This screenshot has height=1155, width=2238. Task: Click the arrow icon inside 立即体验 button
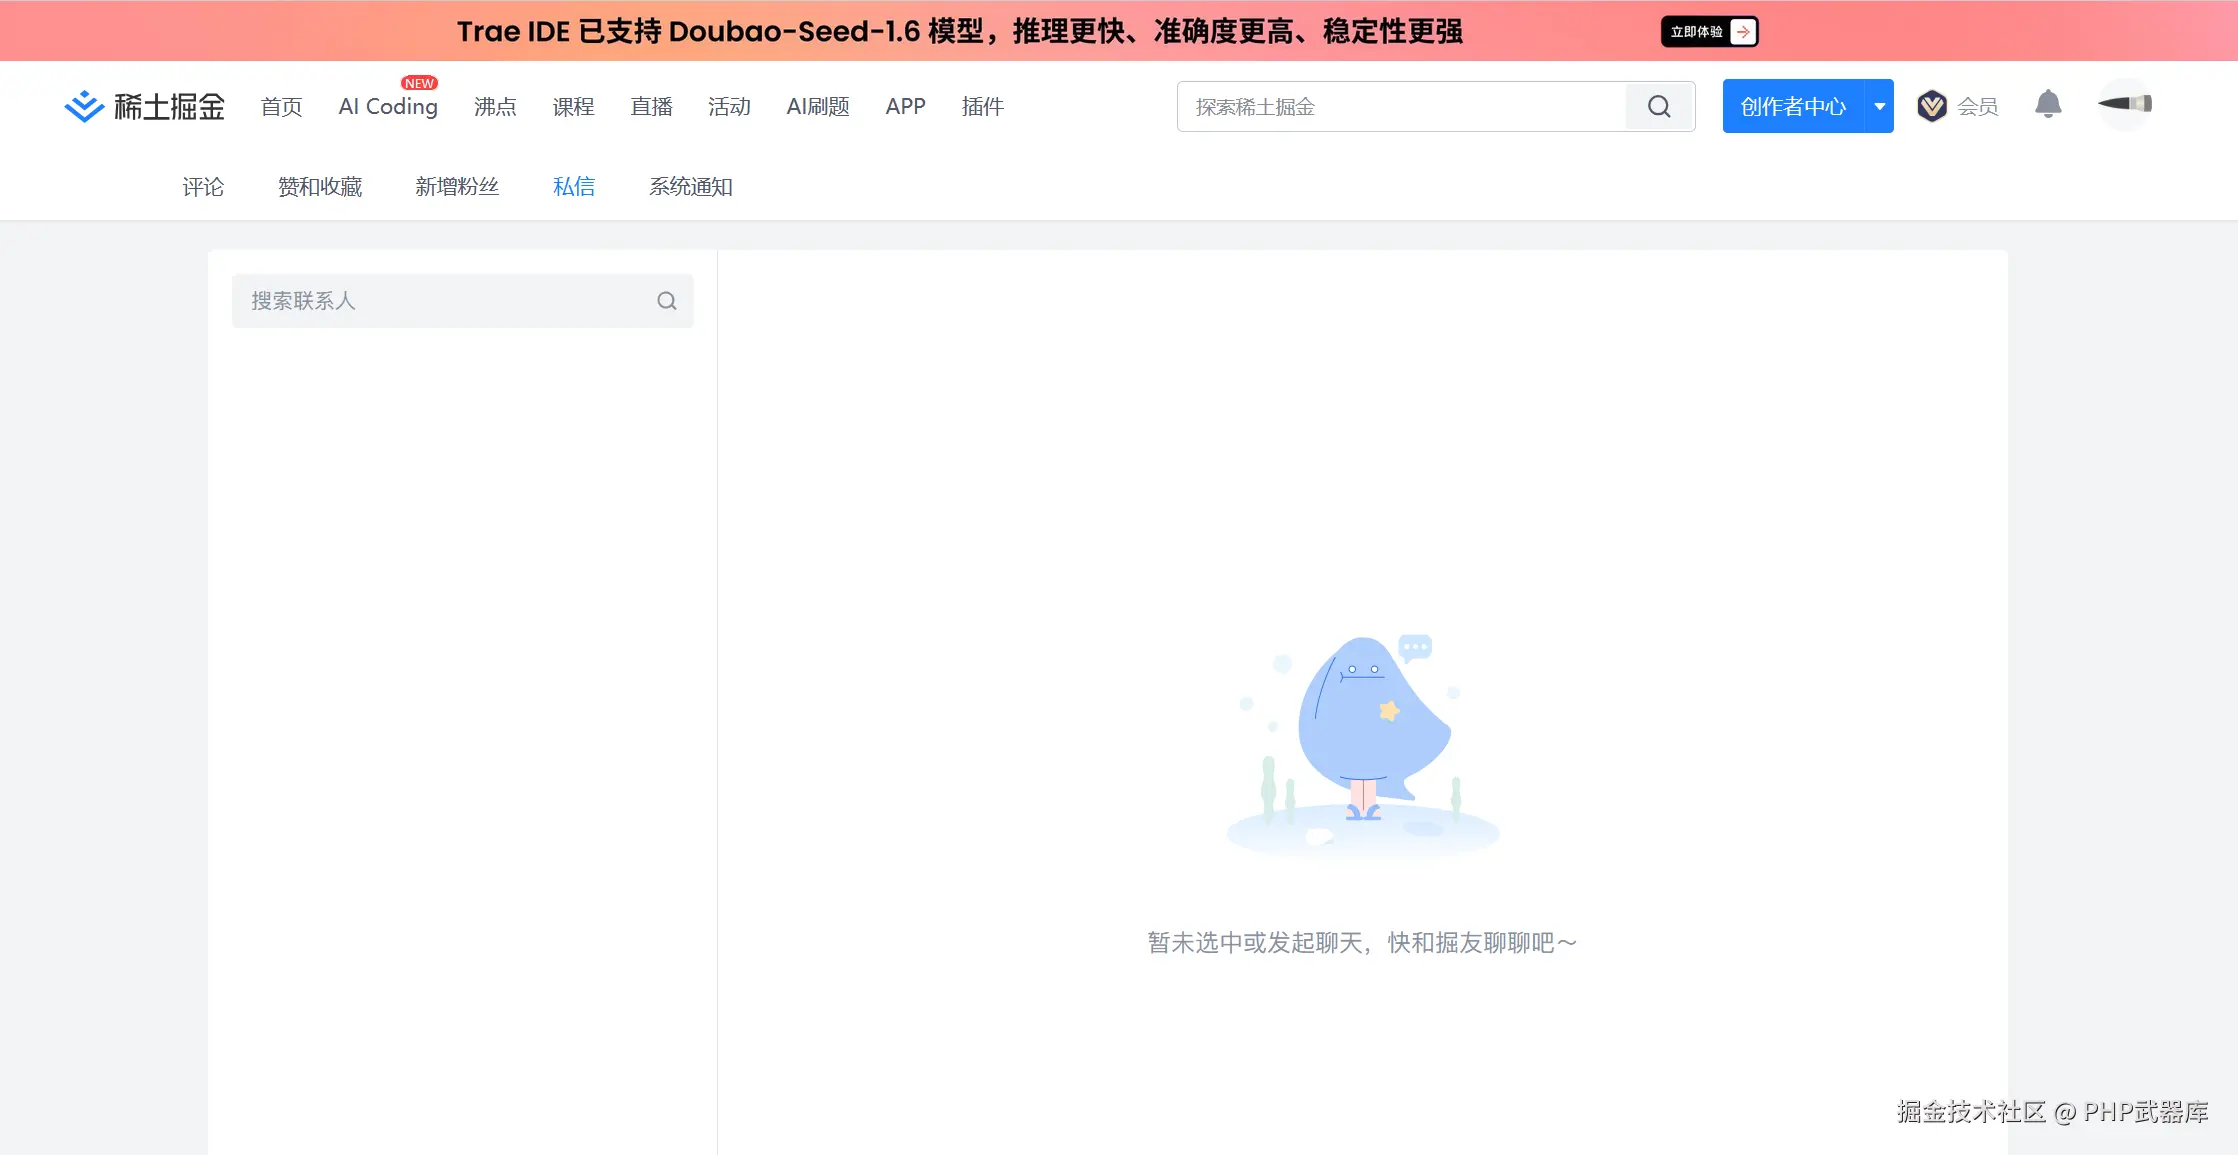[1741, 31]
